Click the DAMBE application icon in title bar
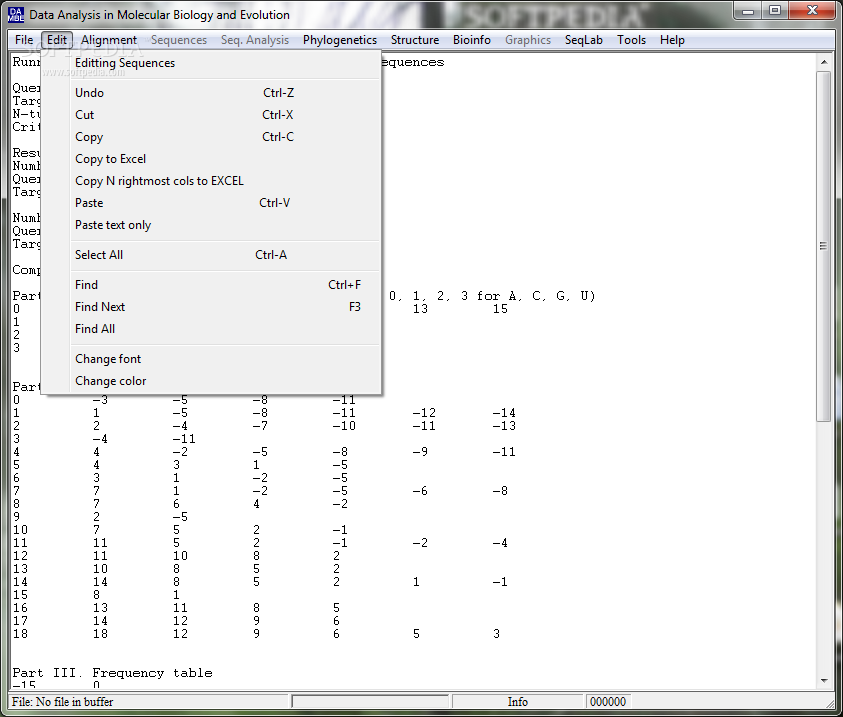Screen dimensions: 843x717 pyautogui.click(x=16, y=15)
